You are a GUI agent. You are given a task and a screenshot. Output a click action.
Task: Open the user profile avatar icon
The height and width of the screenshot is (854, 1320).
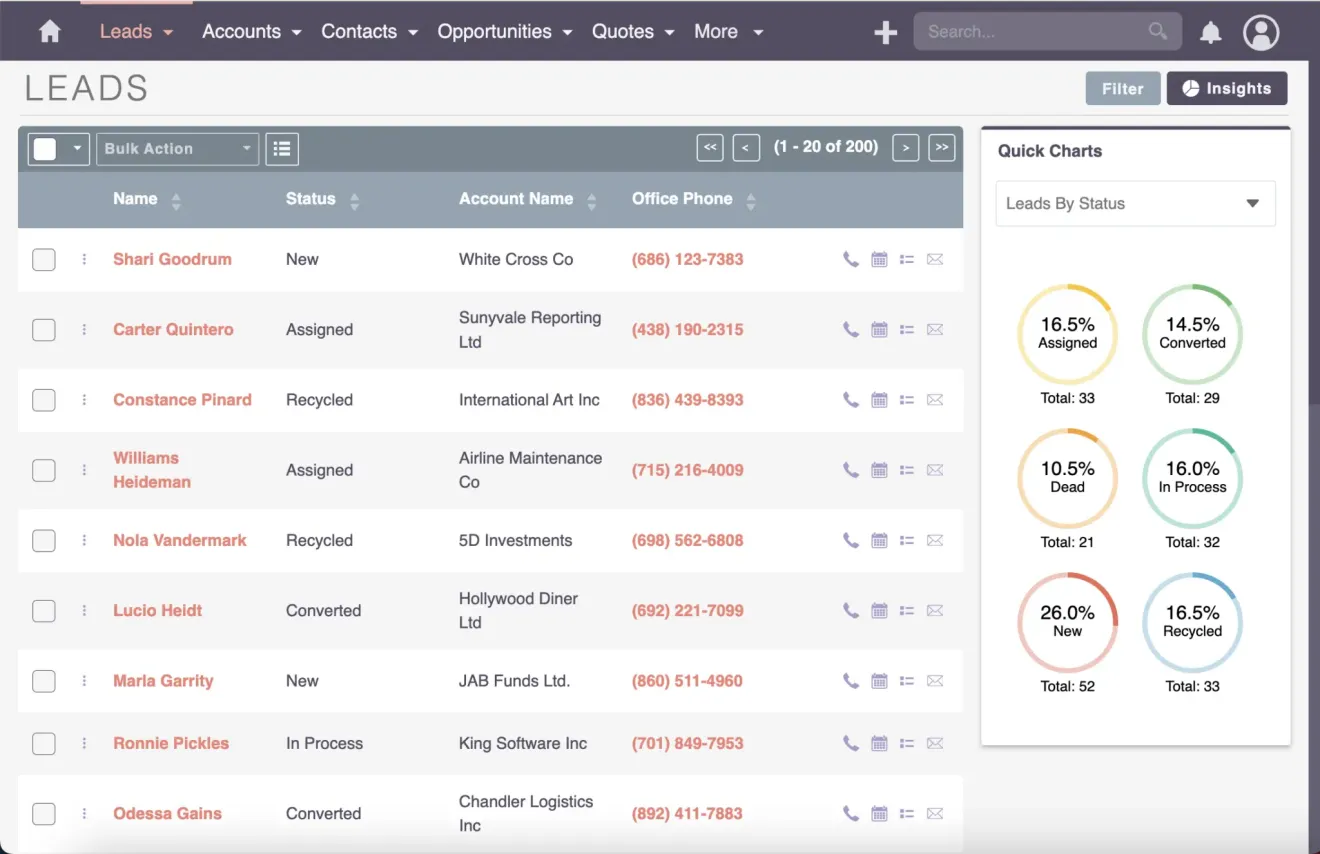[1261, 31]
